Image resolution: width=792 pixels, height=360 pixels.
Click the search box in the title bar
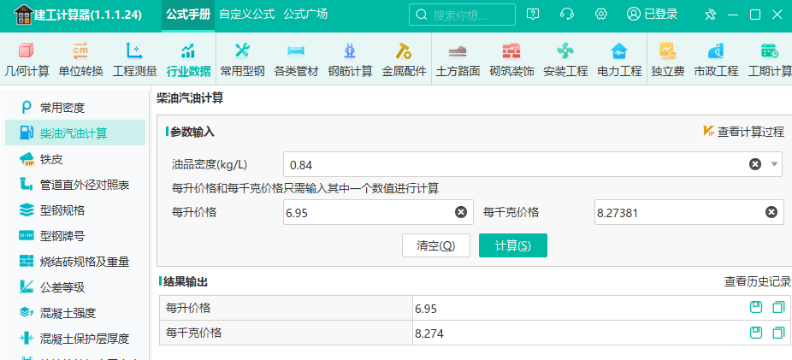point(462,15)
